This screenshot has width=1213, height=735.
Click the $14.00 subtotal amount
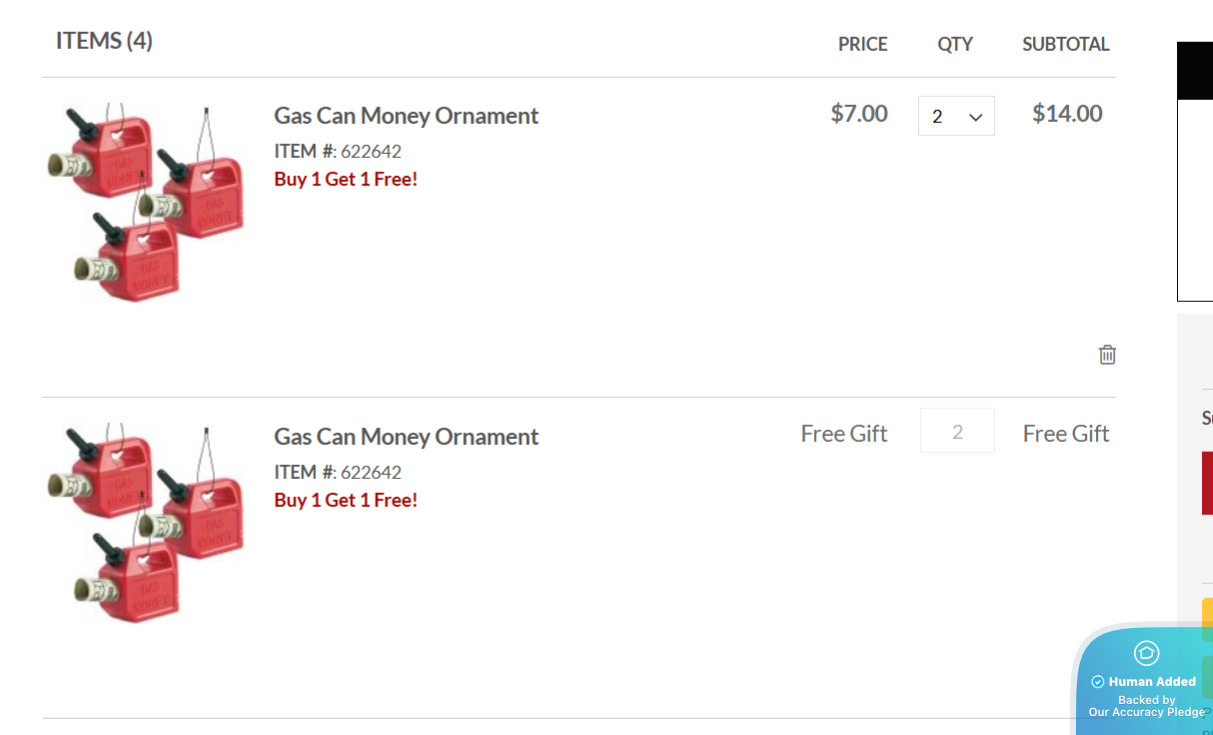pos(1067,113)
